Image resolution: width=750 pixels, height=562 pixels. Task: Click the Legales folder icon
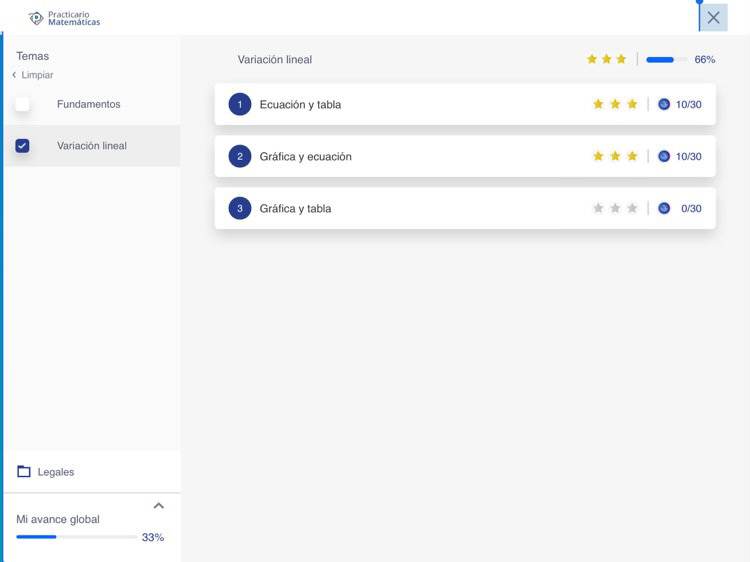(24, 472)
